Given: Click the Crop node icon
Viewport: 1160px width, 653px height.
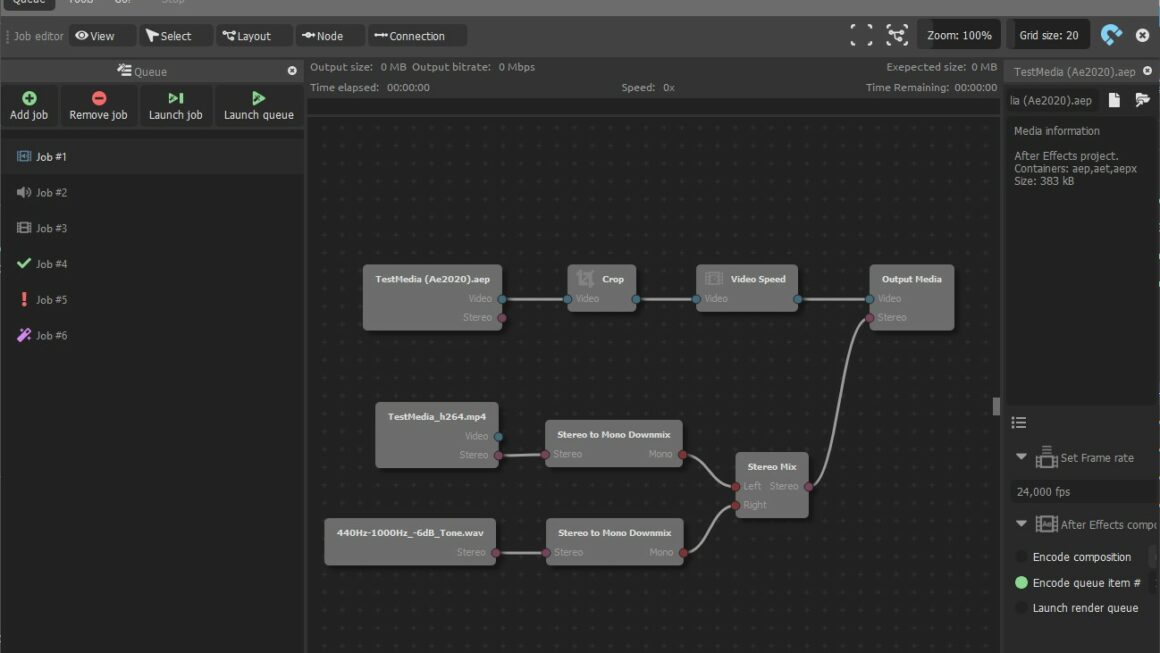Looking at the screenshot, I should (586, 279).
